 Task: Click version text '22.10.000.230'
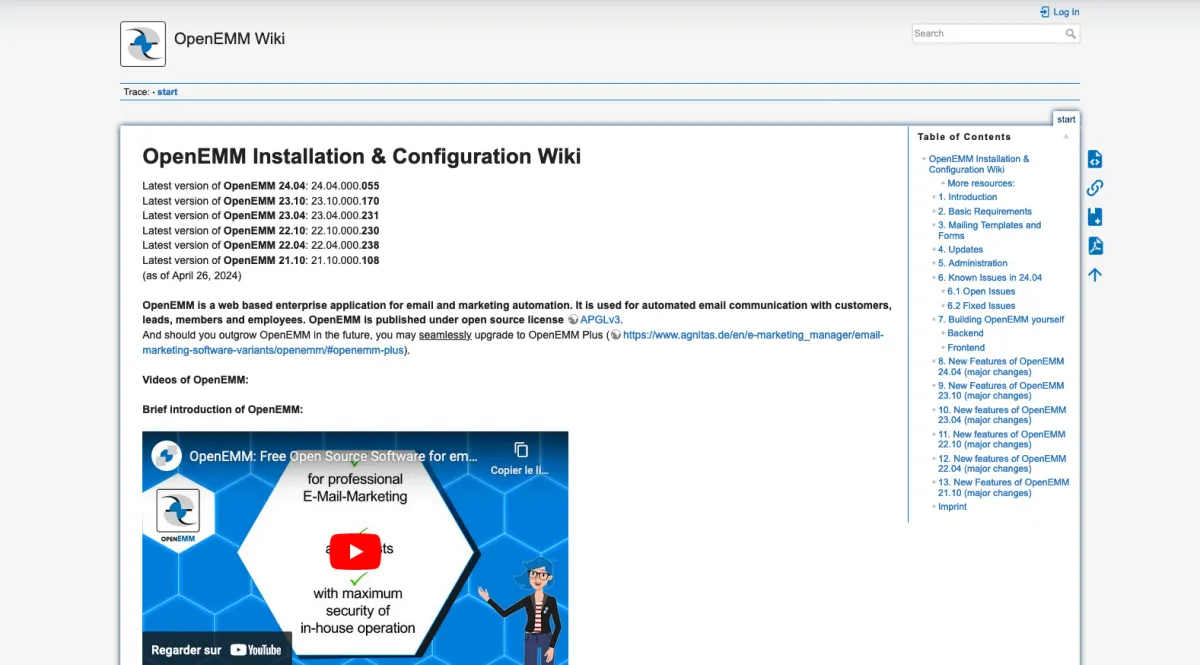[345, 231]
